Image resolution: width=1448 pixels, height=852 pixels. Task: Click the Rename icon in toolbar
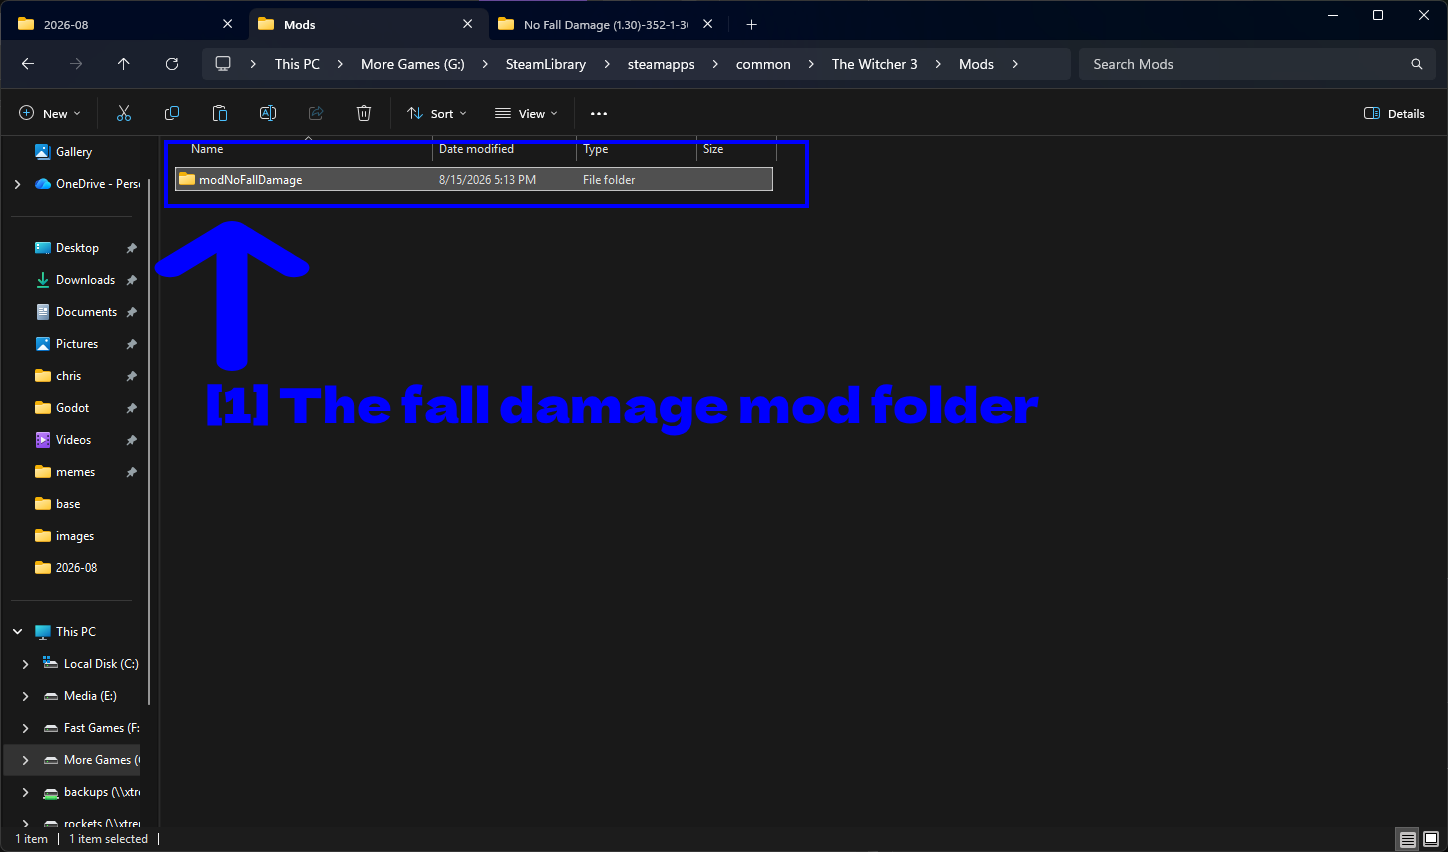point(268,113)
